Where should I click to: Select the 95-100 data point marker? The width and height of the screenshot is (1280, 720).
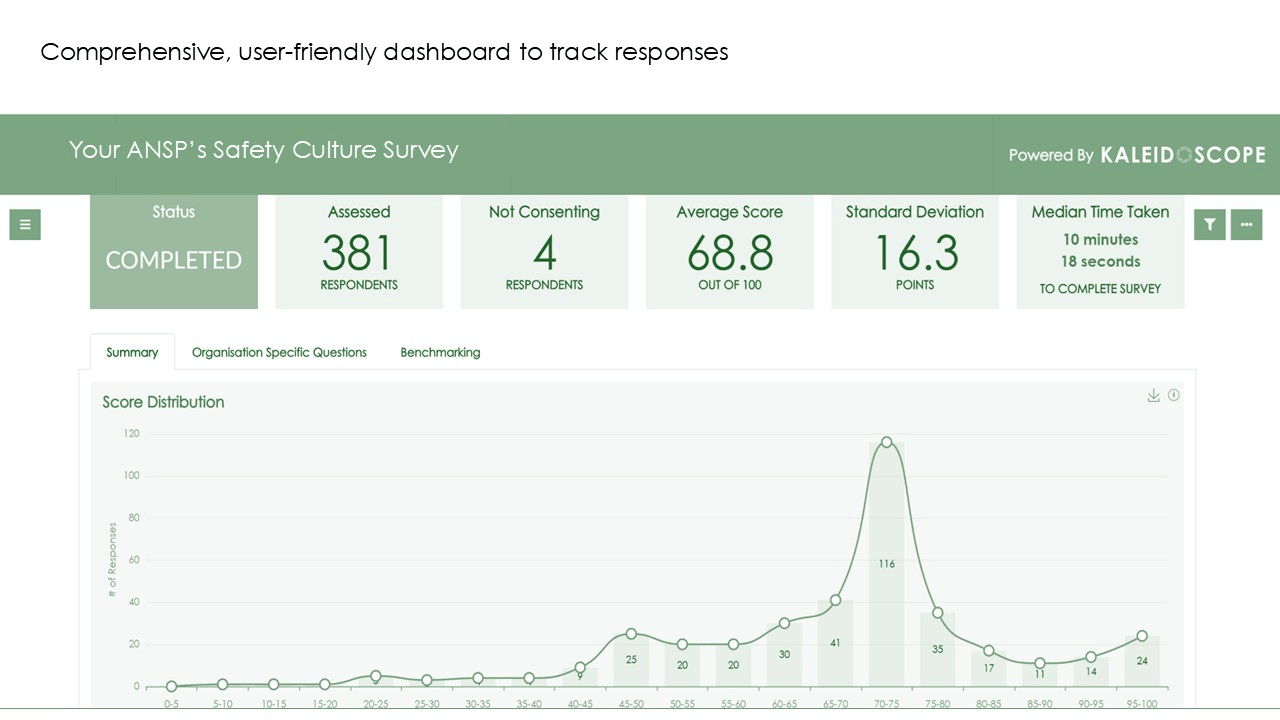(1142, 636)
